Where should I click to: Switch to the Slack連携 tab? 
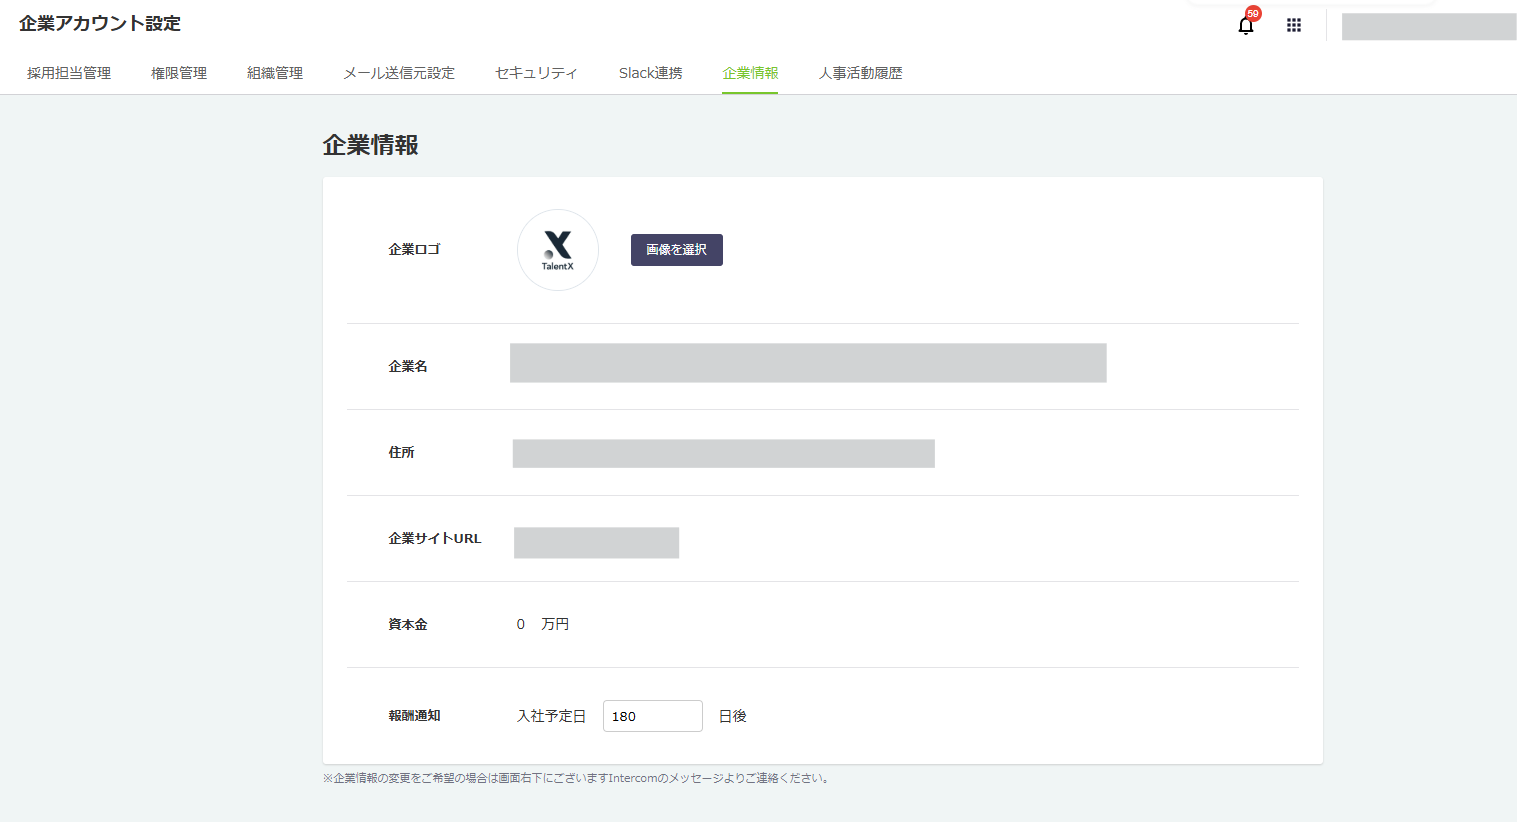[651, 73]
